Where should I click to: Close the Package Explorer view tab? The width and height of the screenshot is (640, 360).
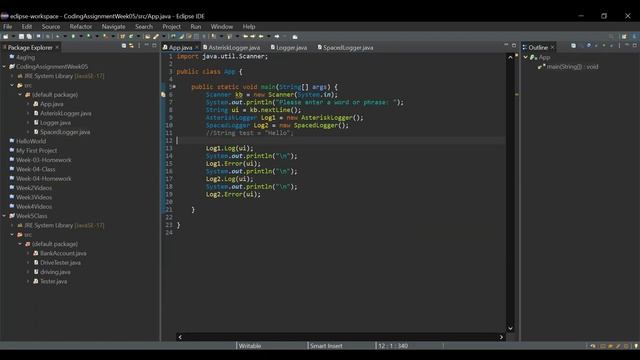(x=57, y=47)
